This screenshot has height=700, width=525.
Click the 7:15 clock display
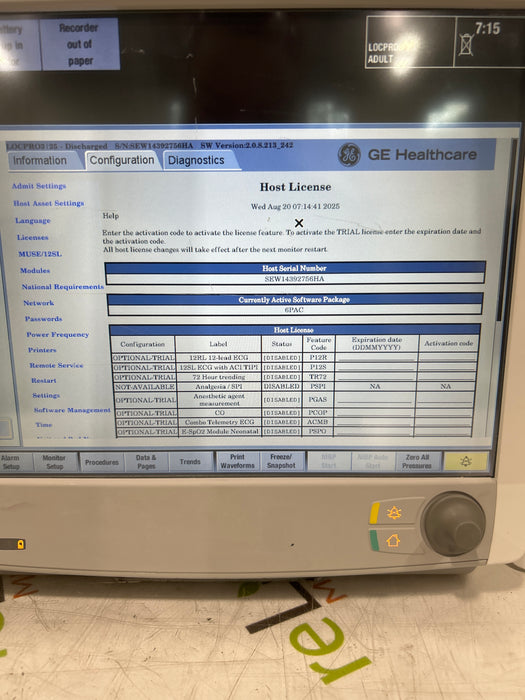coord(488,29)
